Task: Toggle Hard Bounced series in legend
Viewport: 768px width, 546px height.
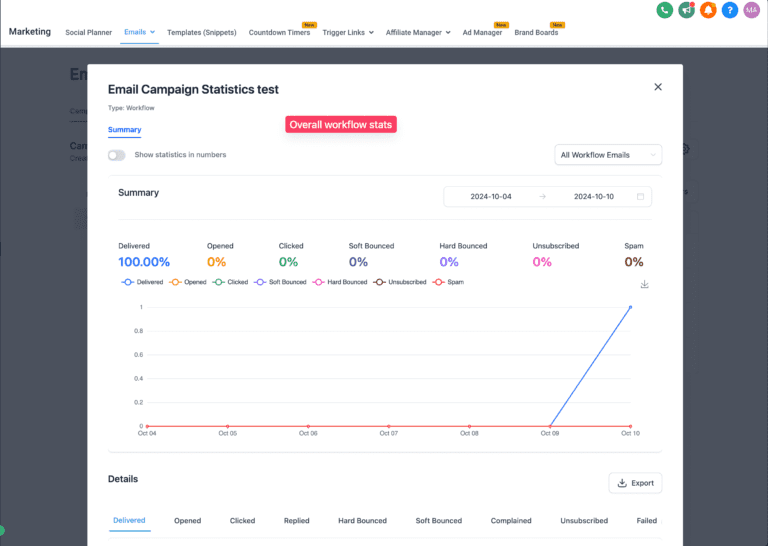Action: click(340, 282)
